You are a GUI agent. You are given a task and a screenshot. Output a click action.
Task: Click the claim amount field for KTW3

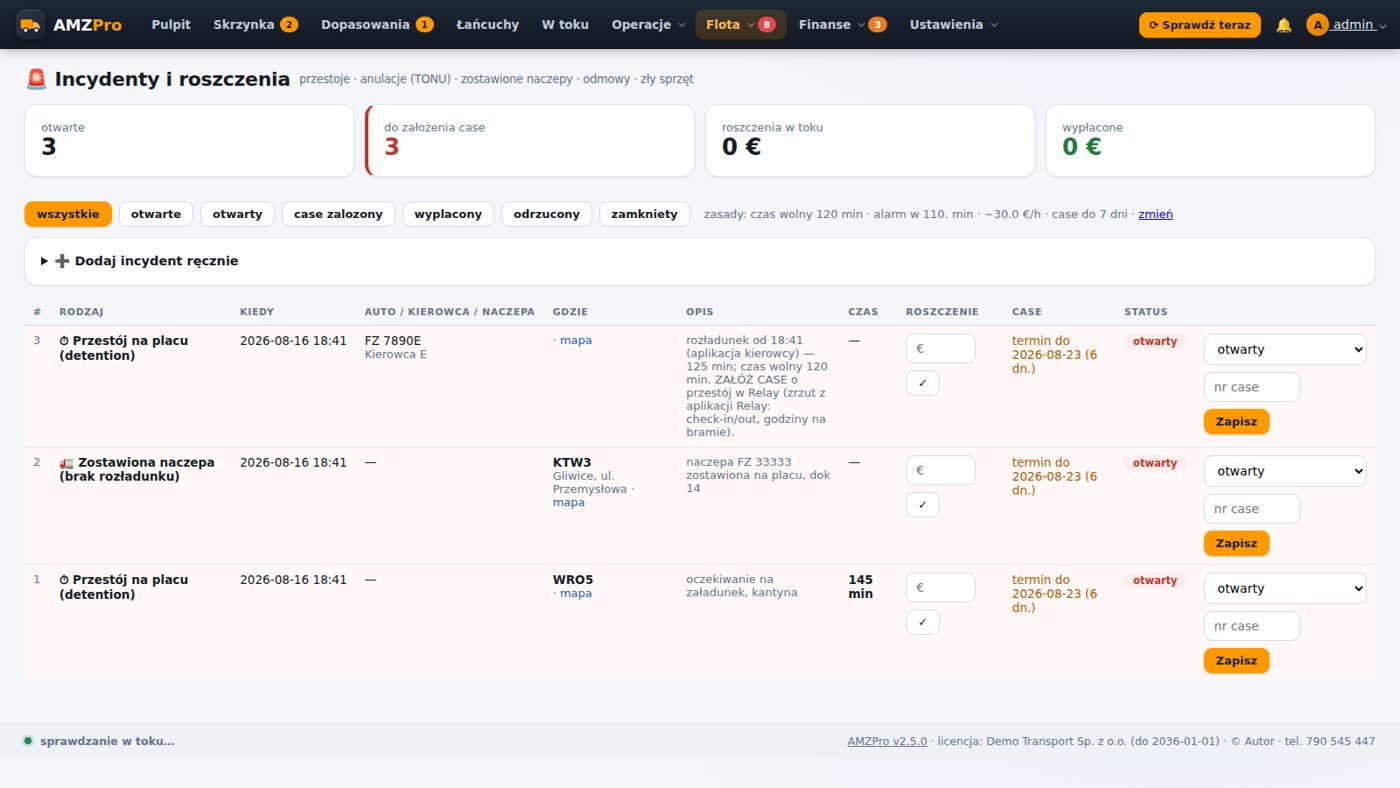click(x=940, y=471)
